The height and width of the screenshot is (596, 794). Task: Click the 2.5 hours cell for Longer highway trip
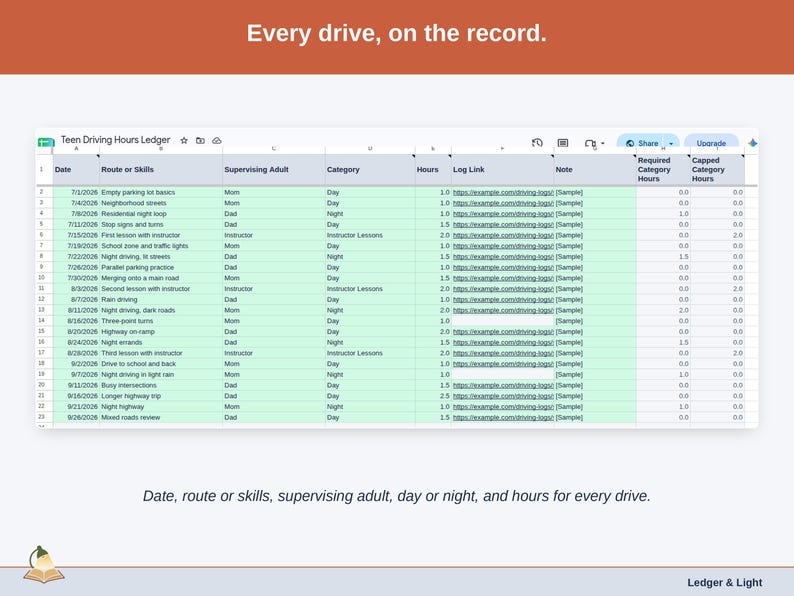(x=433, y=396)
